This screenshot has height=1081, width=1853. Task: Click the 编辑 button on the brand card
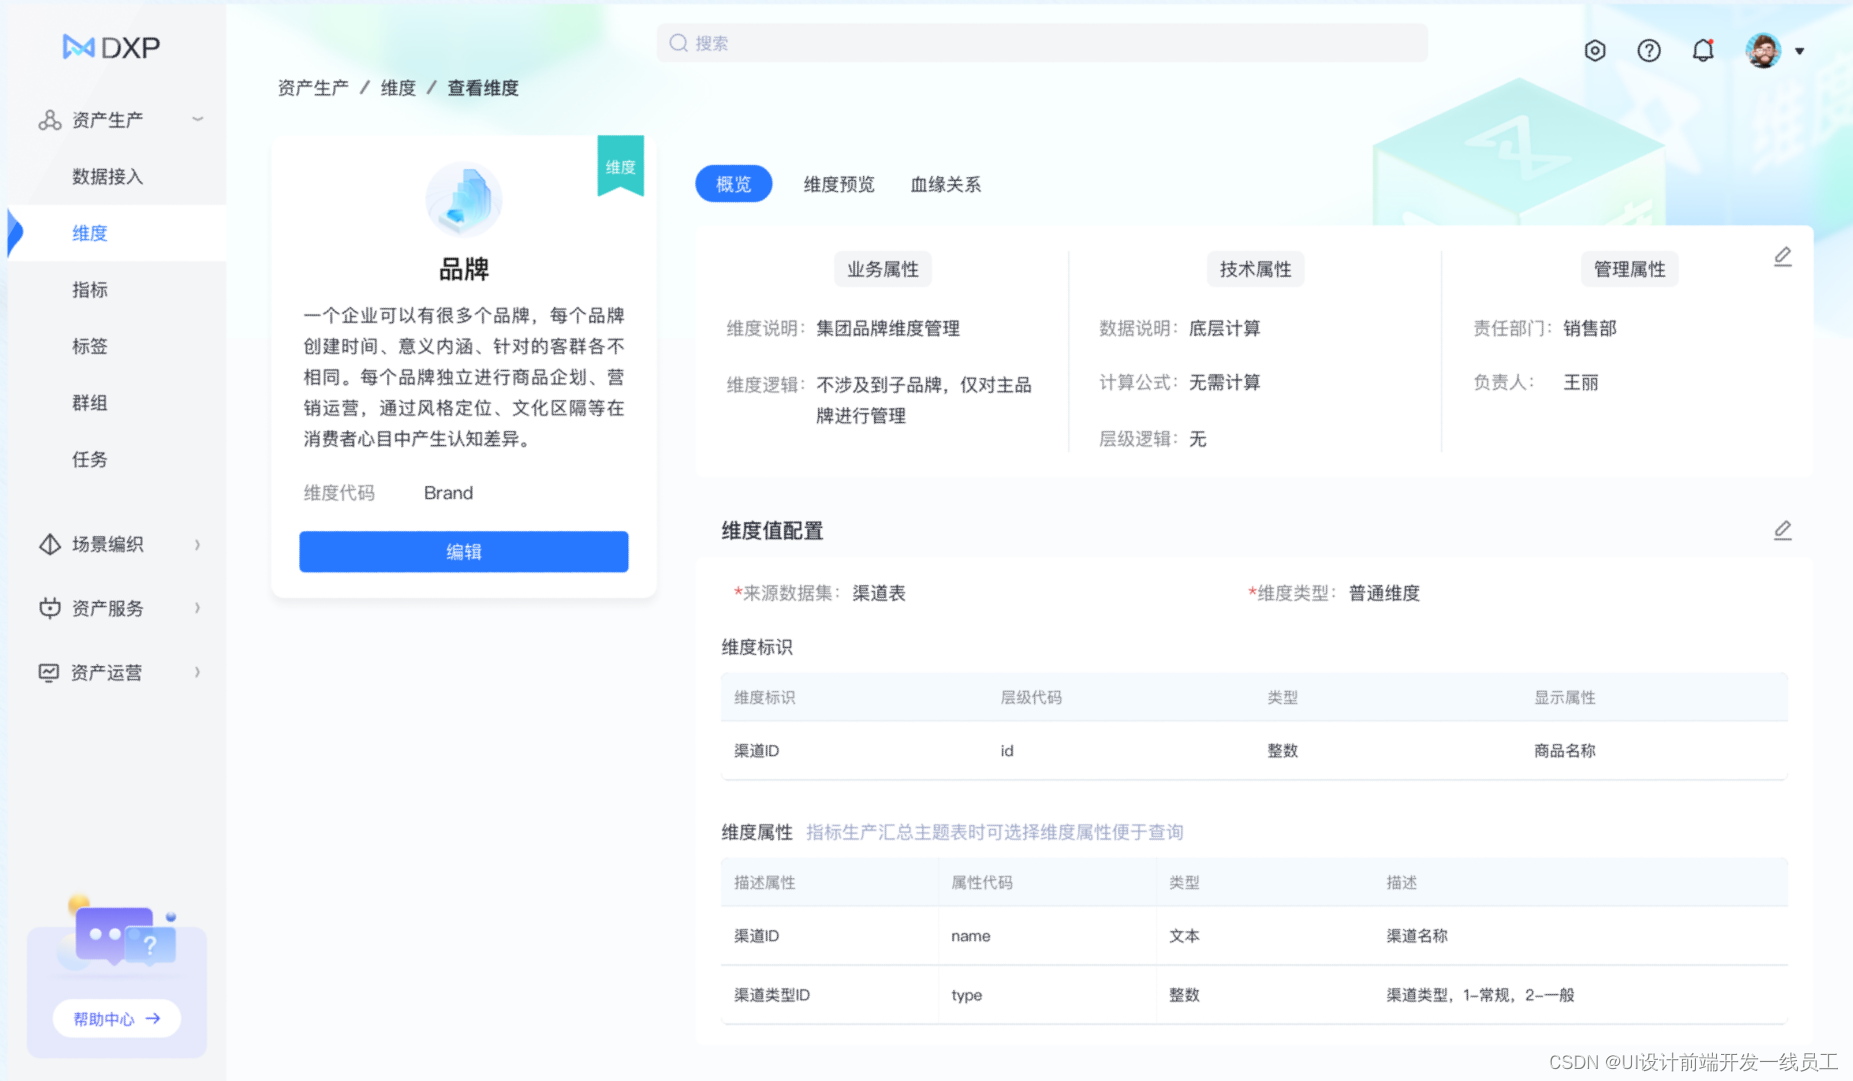coord(463,551)
